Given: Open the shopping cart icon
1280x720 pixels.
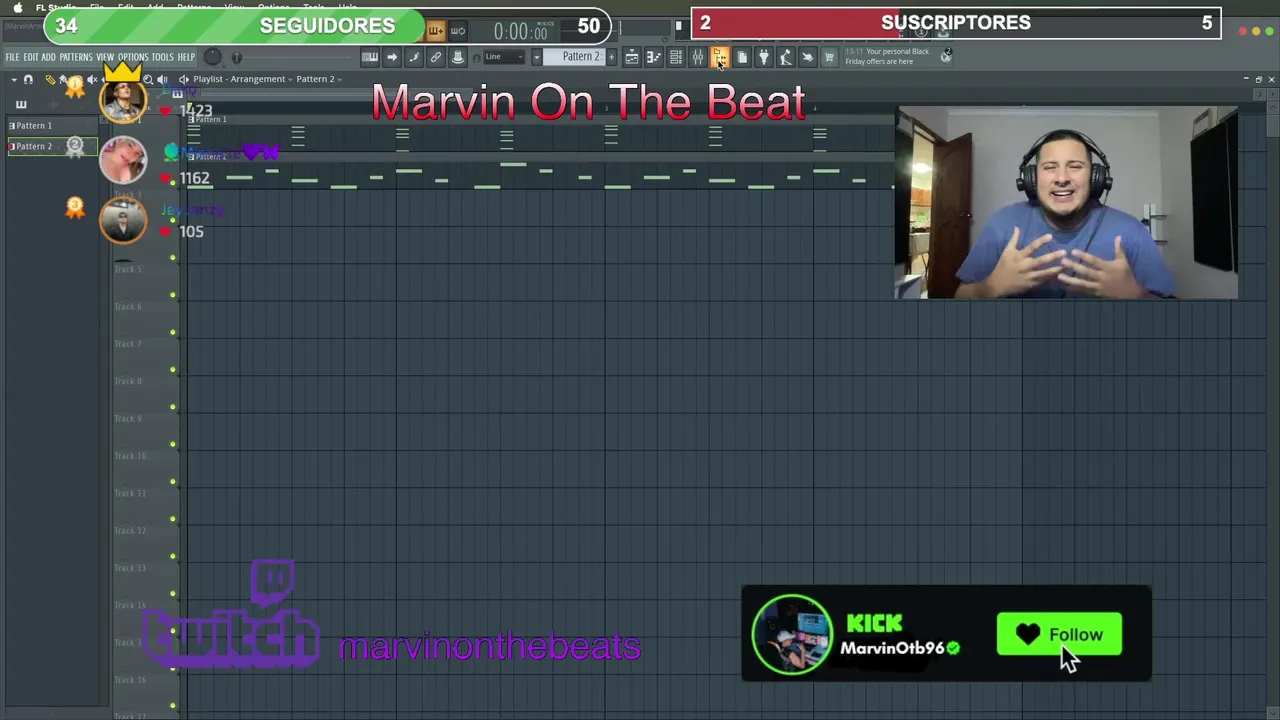Looking at the screenshot, I should click(x=829, y=57).
